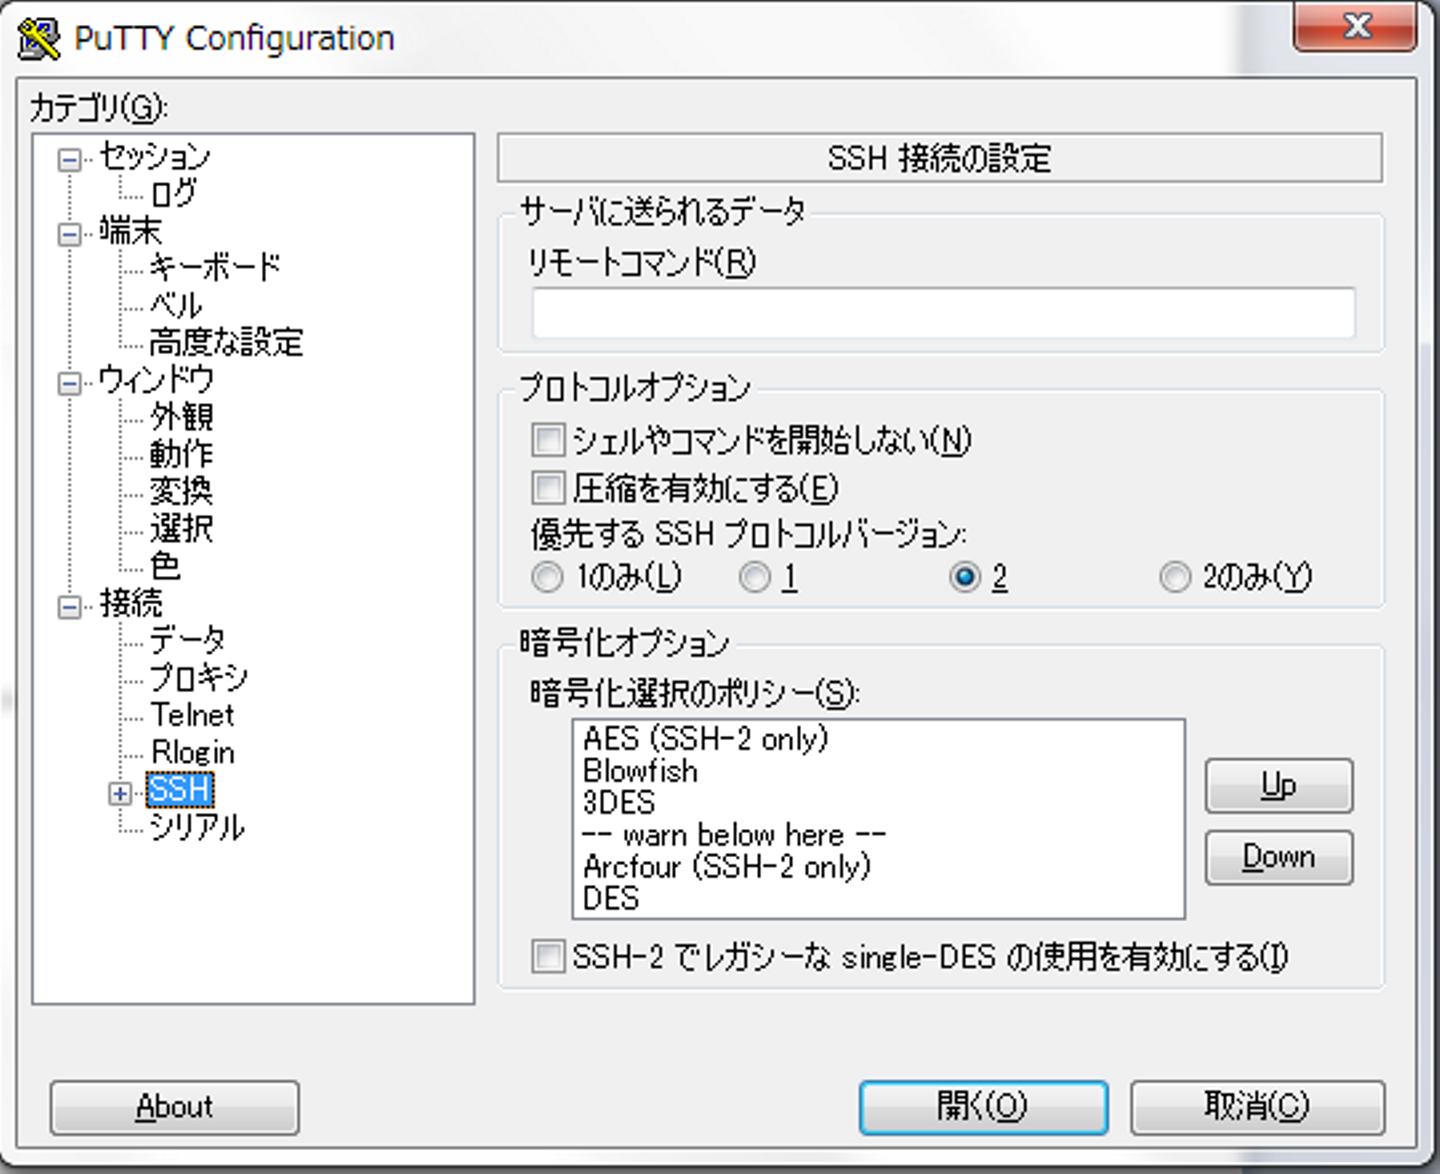Collapse the 接続 tree node
1440x1174 pixels.
click(69, 607)
